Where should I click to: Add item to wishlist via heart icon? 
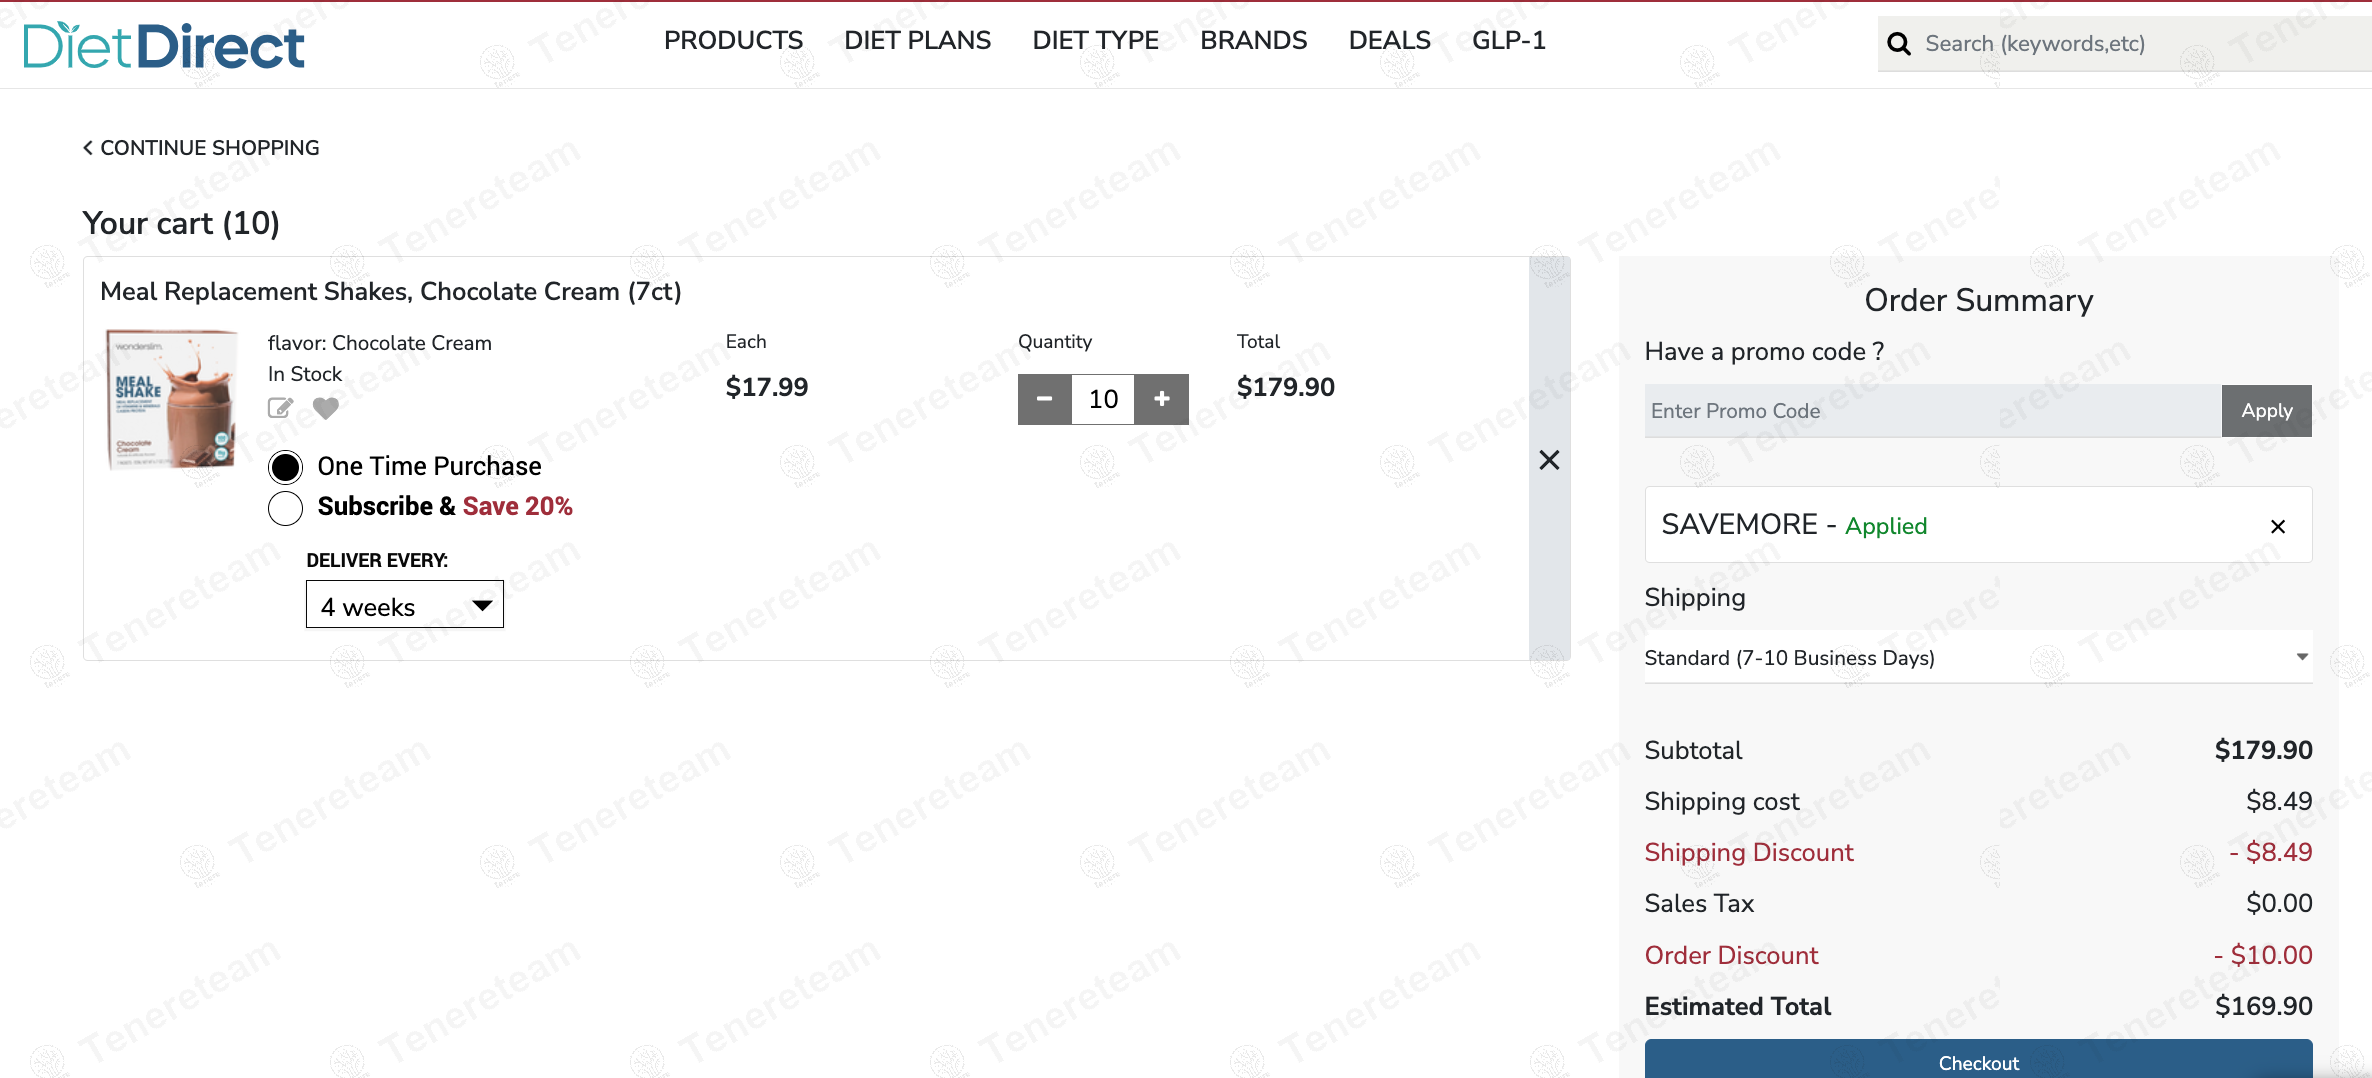[326, 408]
